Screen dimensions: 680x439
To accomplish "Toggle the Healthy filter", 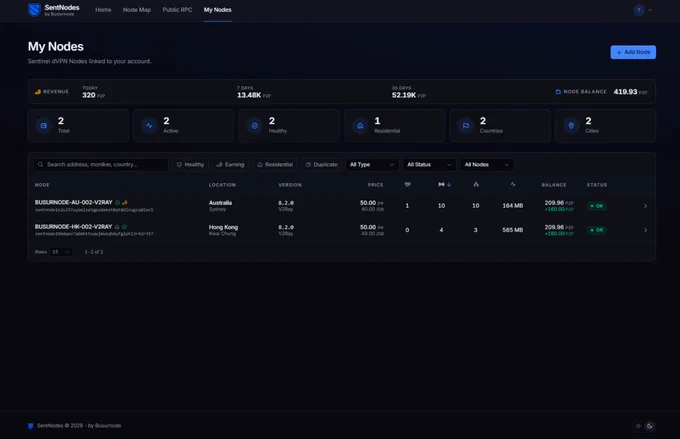I will (190, 164).
